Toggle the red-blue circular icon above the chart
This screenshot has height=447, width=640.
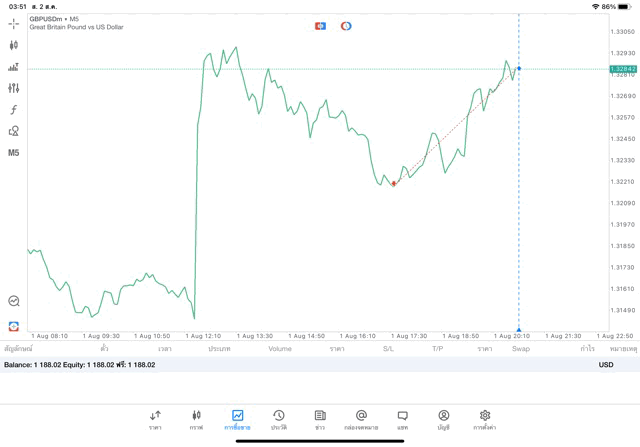[346, 25]
